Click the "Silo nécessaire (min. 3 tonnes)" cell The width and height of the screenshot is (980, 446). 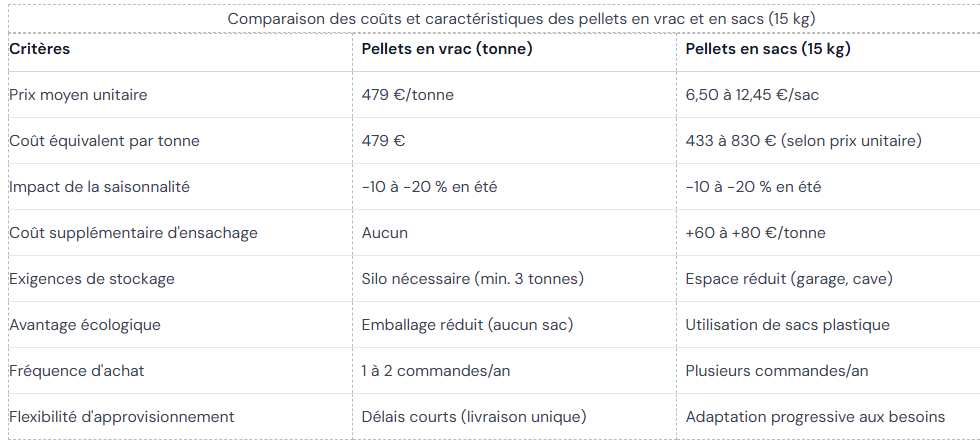coord(472,279)
